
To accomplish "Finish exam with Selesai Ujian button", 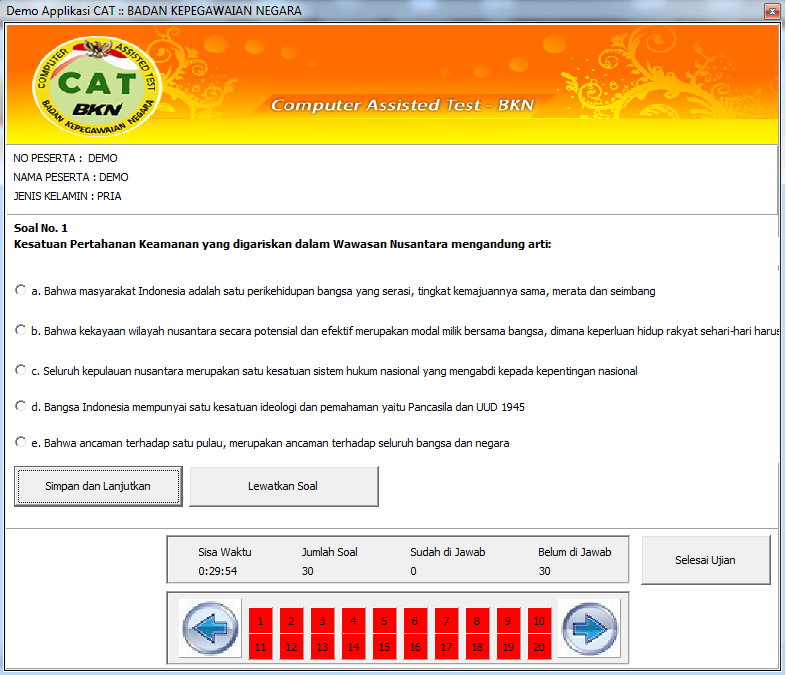I will [x=706, y=560].
